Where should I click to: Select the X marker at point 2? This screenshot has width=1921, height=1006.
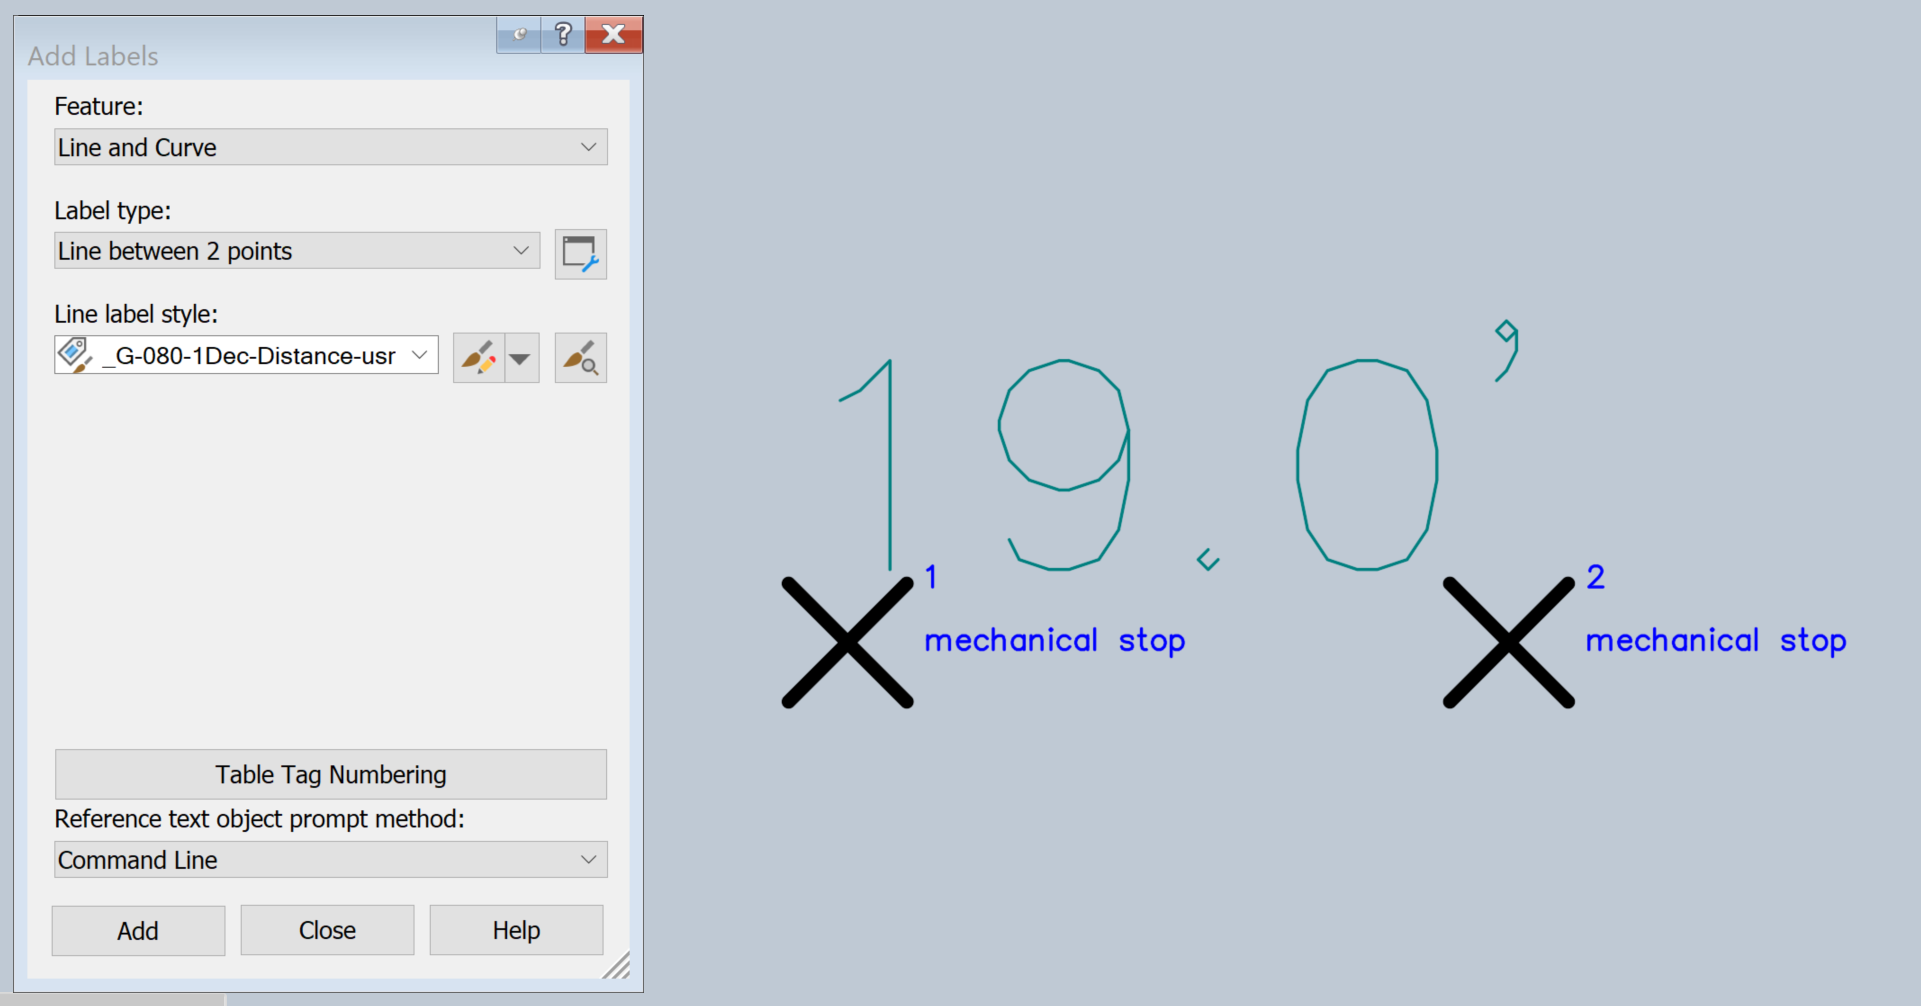1509,641
